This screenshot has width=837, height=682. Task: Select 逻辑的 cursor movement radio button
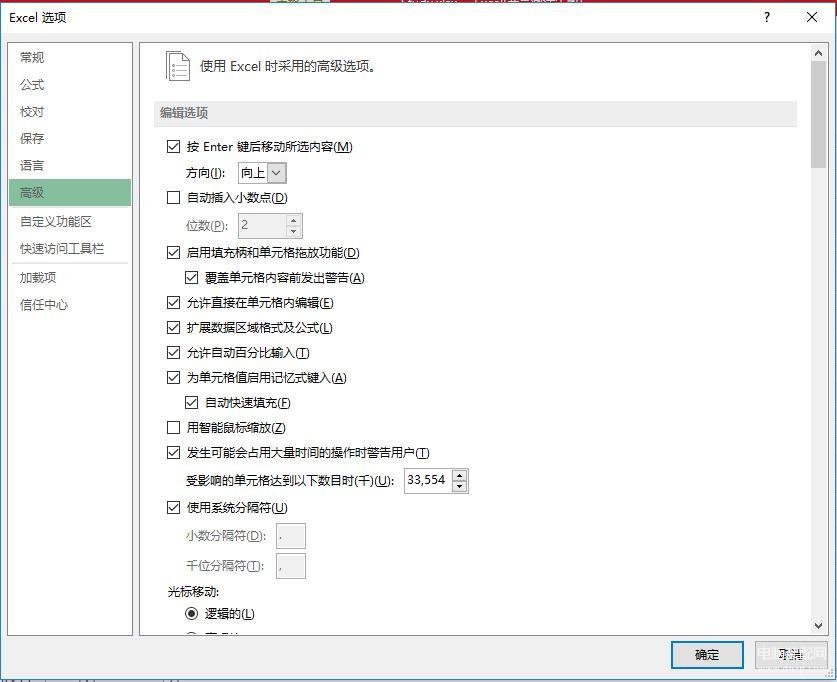pos(192,614)
